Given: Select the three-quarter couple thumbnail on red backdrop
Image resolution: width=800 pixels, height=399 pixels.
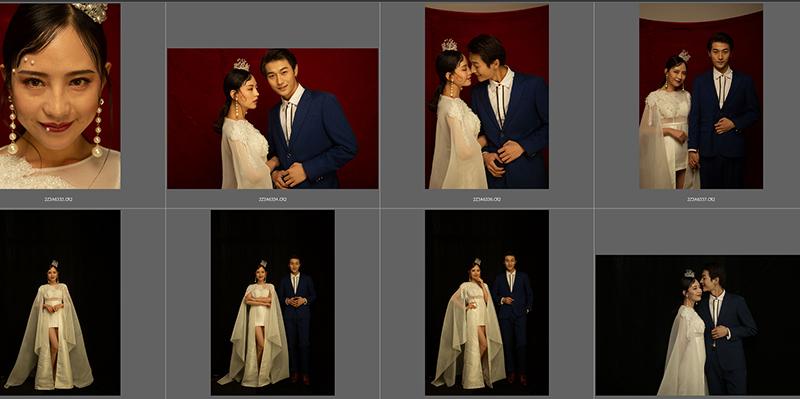Looking at the screenshot, I should coord(701,96).
